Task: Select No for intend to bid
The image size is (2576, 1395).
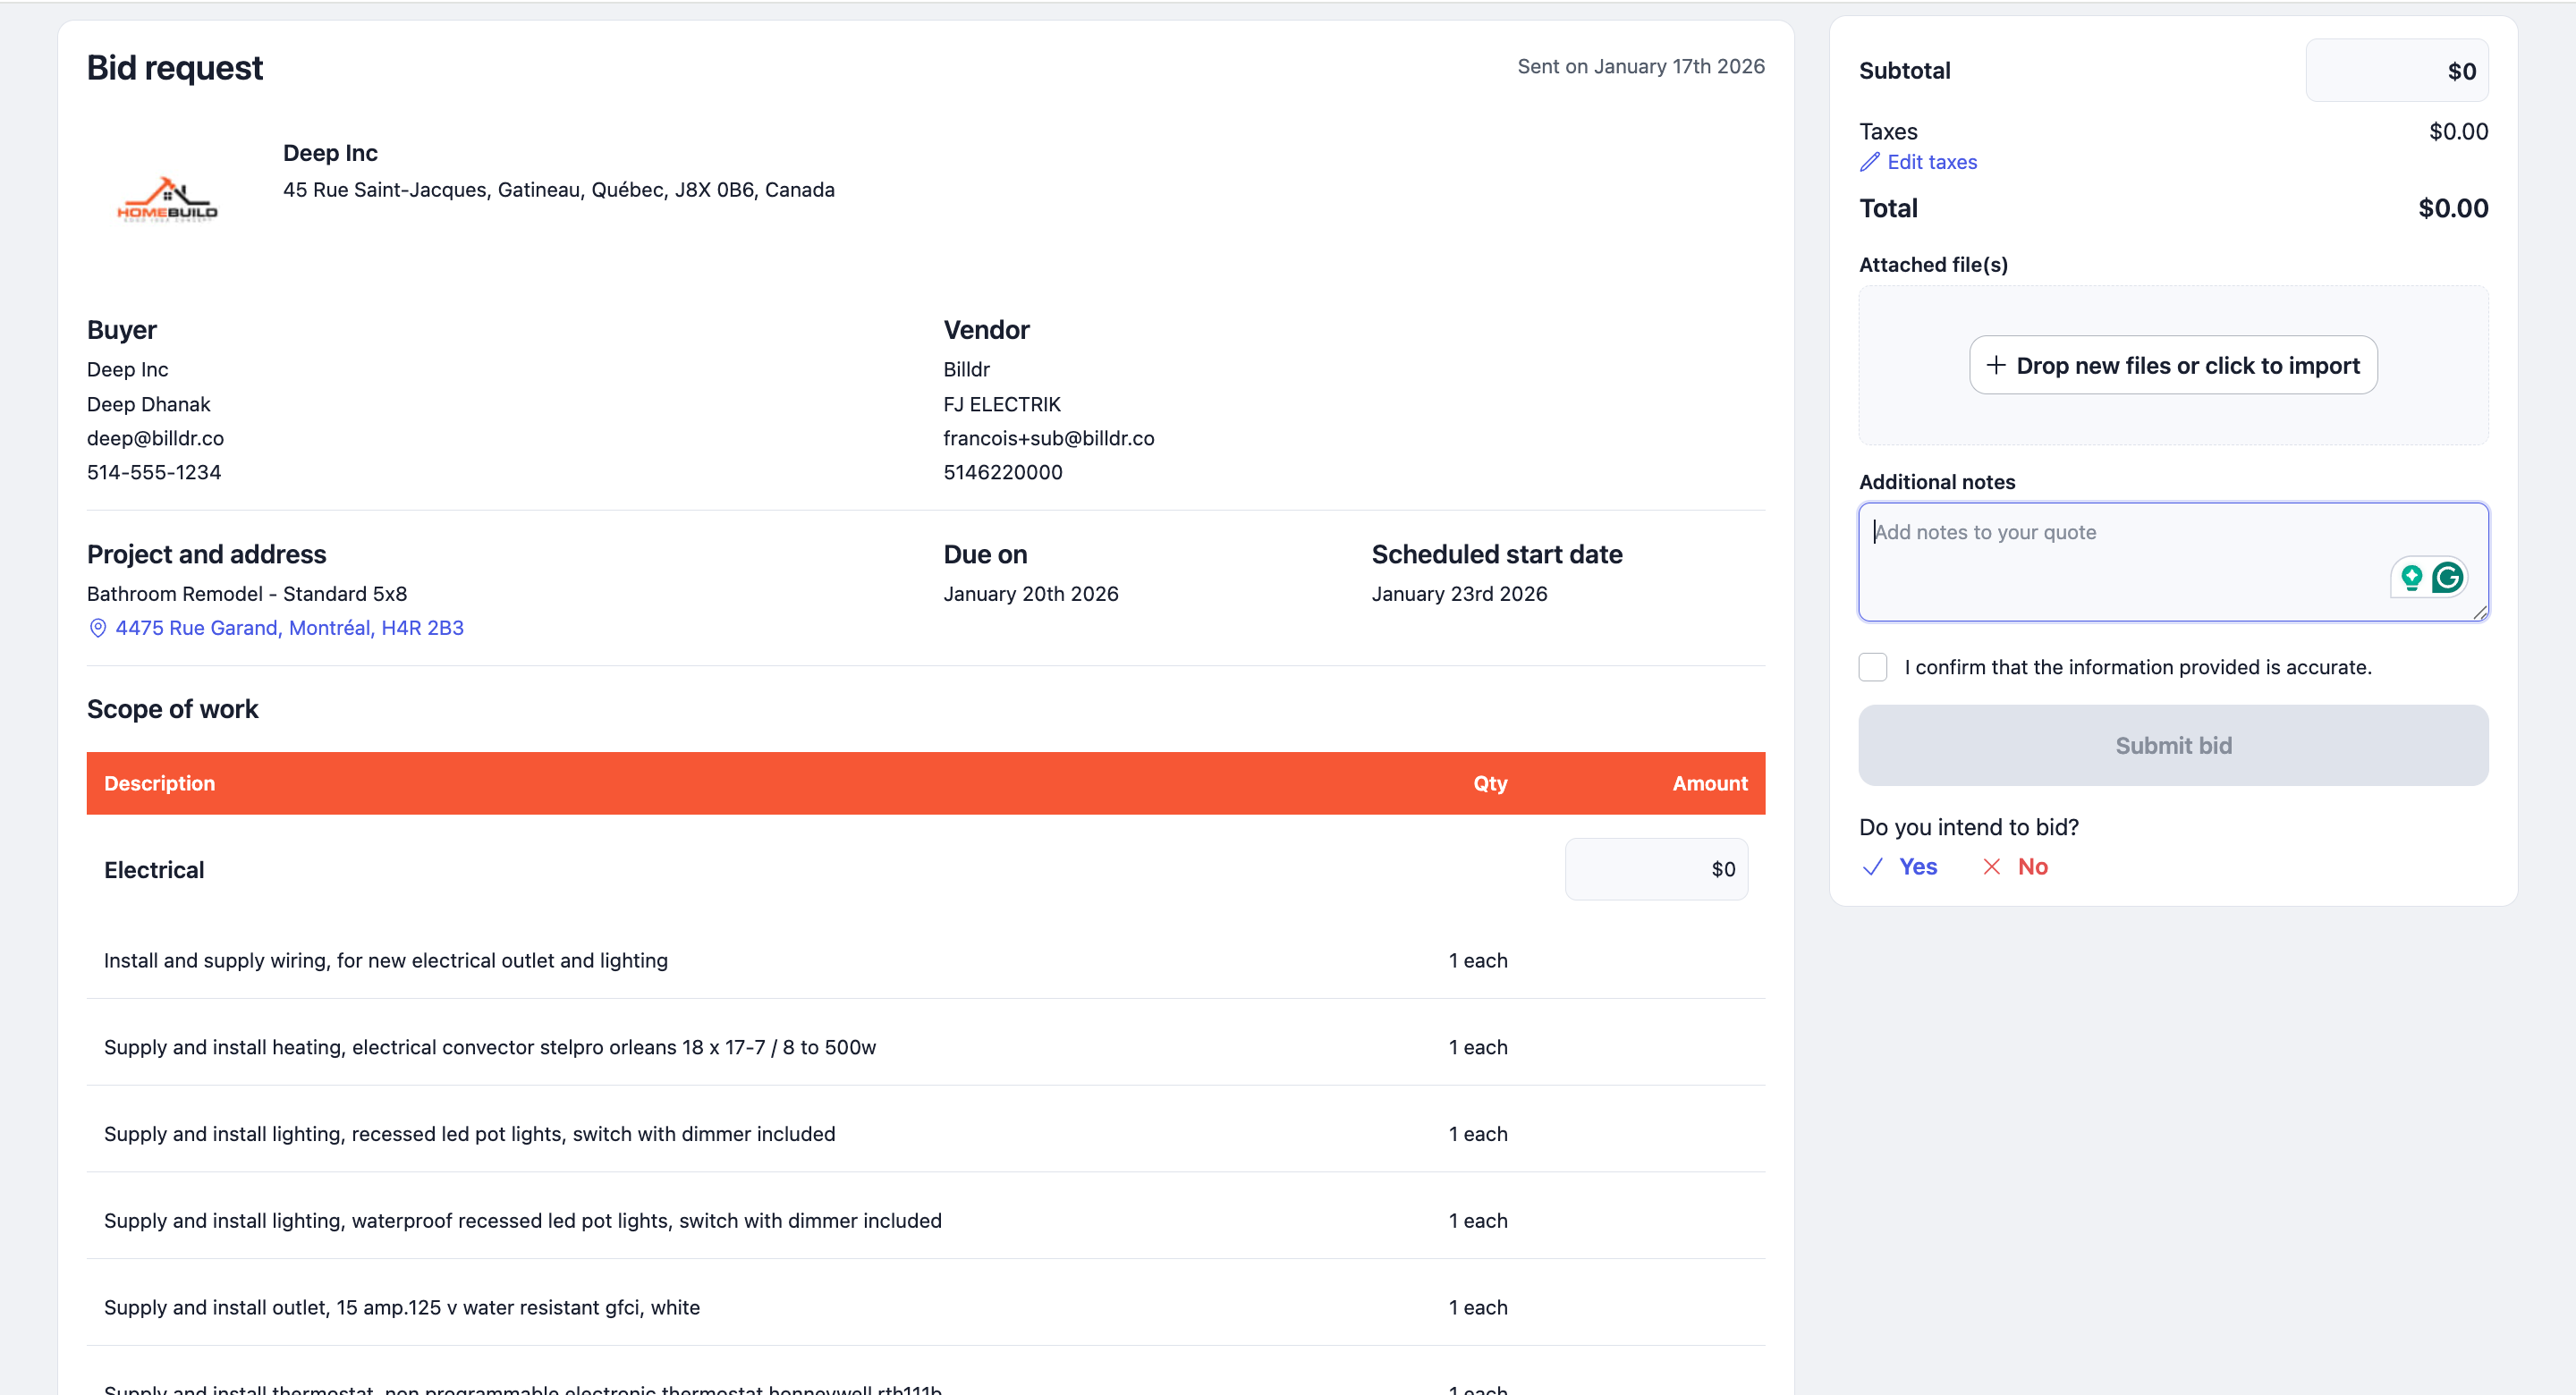Action: pos(2032,867)
